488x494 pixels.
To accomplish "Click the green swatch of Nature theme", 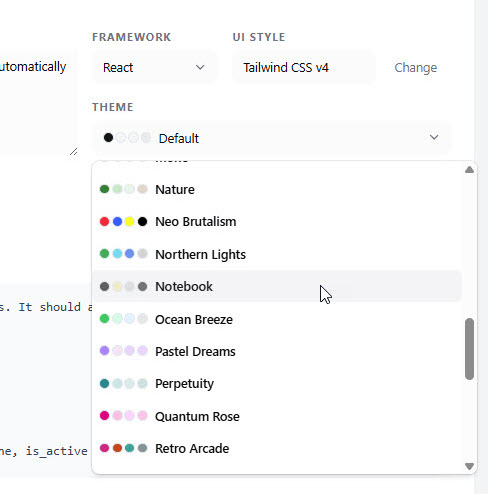I will pos(104,189).
